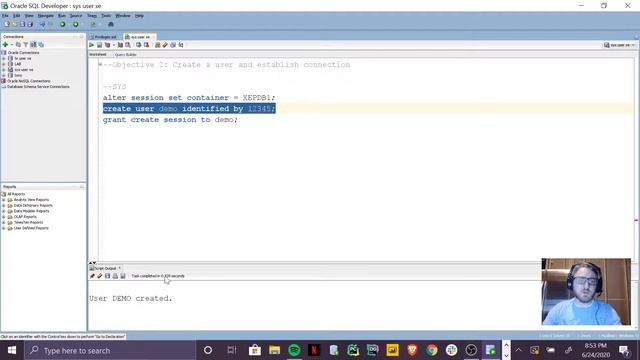This screenshot has width=640, height=360.
Task: Run the statement with the green play icon
Action: click(91, 45)
